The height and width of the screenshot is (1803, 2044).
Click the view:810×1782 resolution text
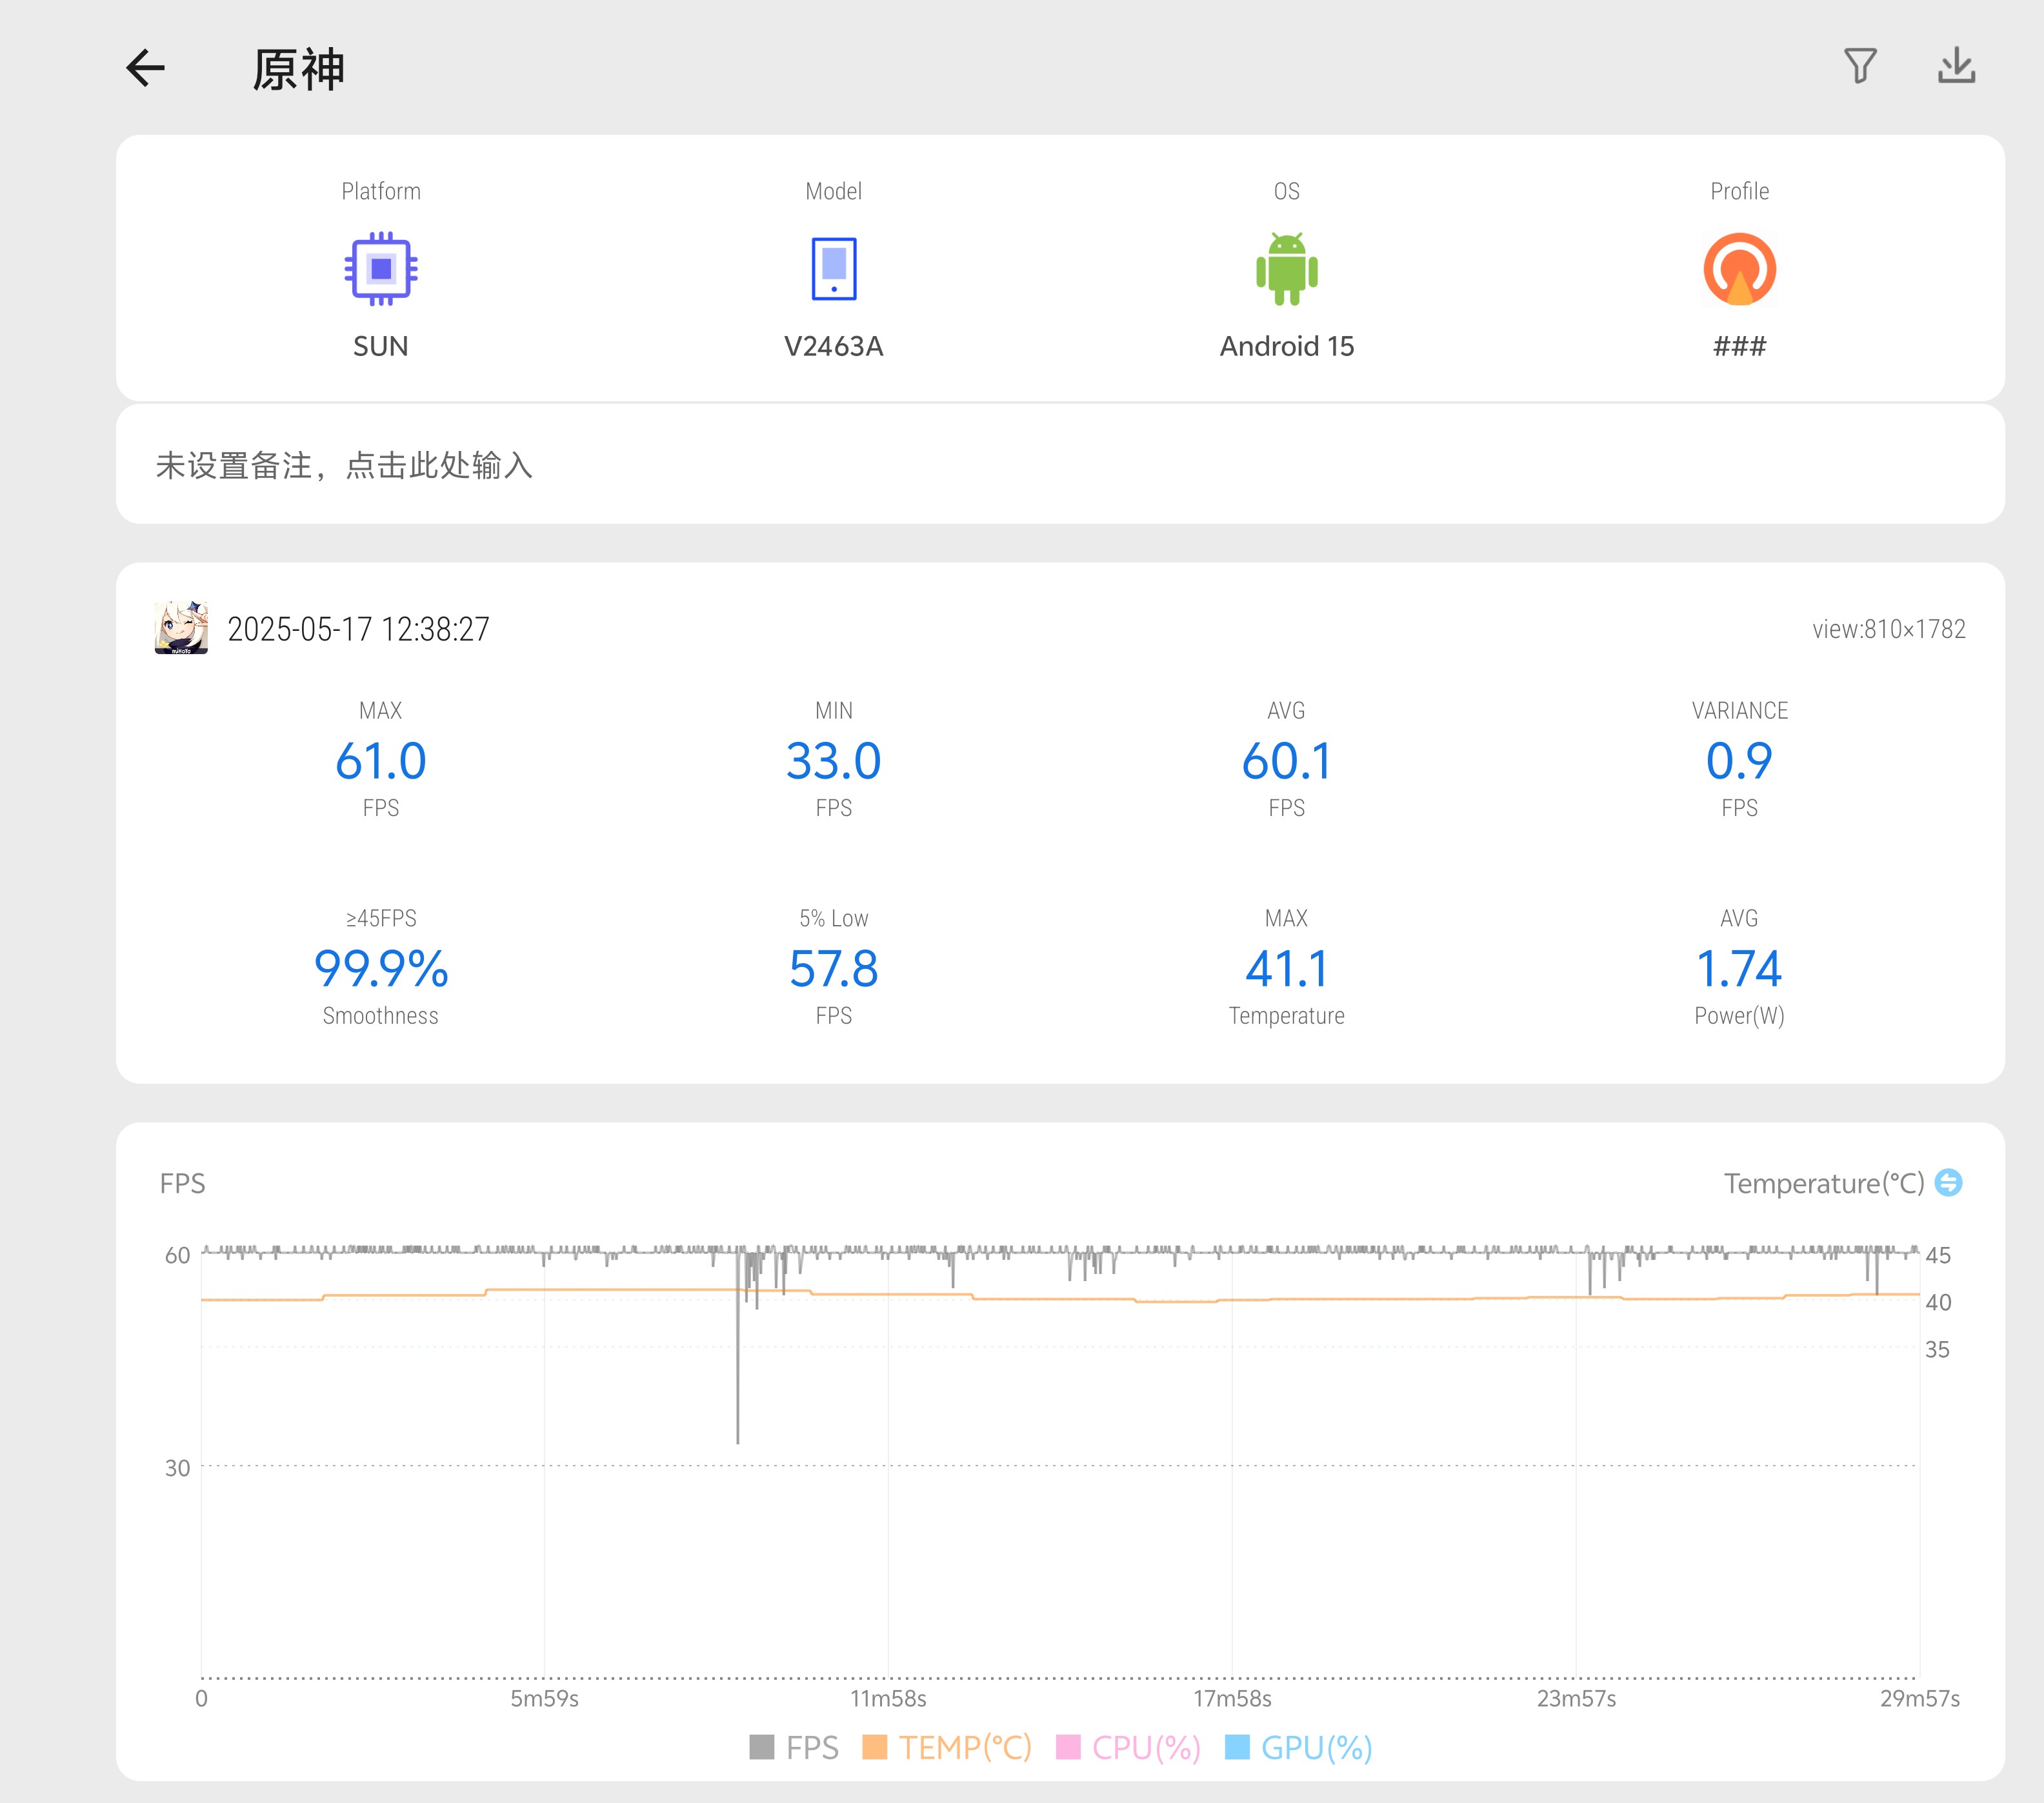coord(1889,629)
